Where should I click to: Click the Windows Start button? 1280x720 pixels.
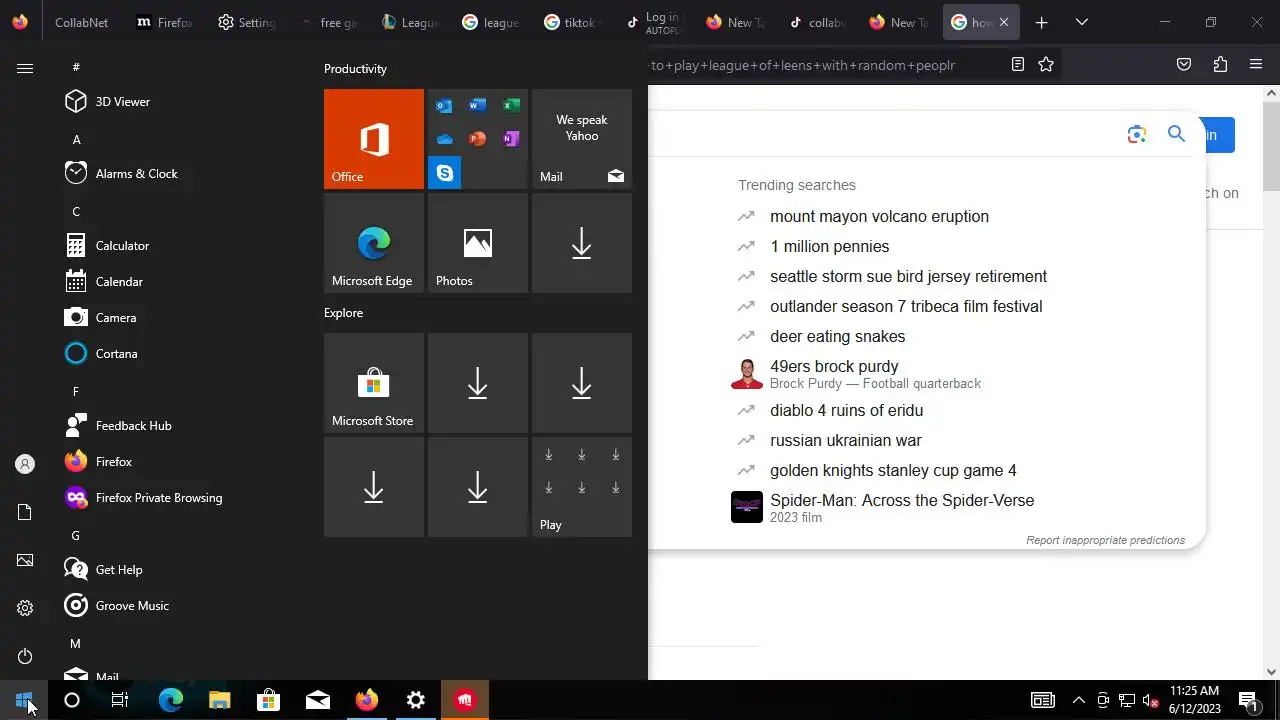point(24,700)
